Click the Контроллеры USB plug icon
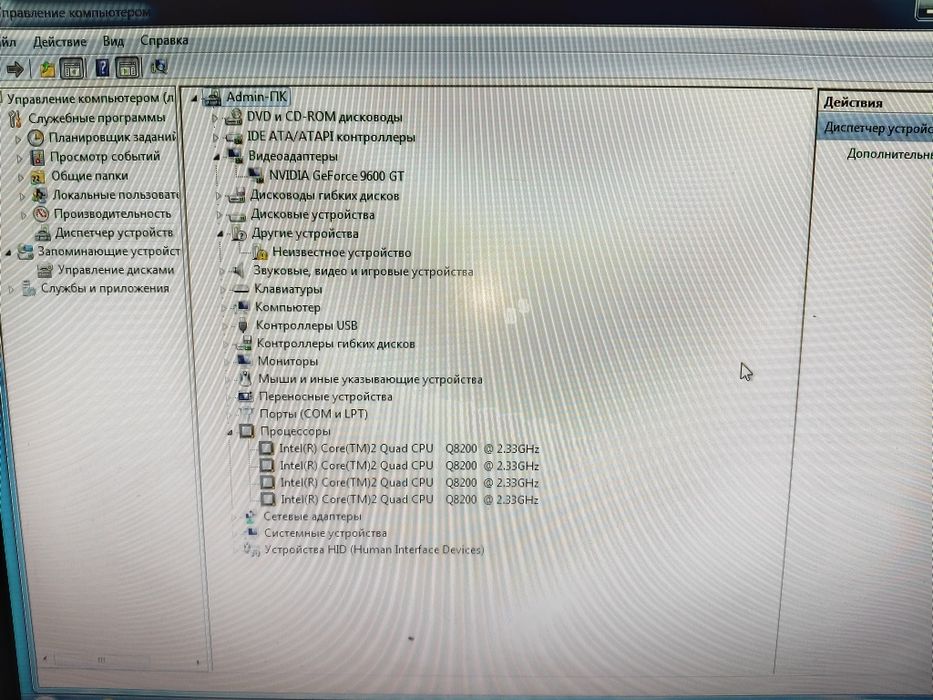The height and width of the screenshot is (700, 933). (242, 326)
